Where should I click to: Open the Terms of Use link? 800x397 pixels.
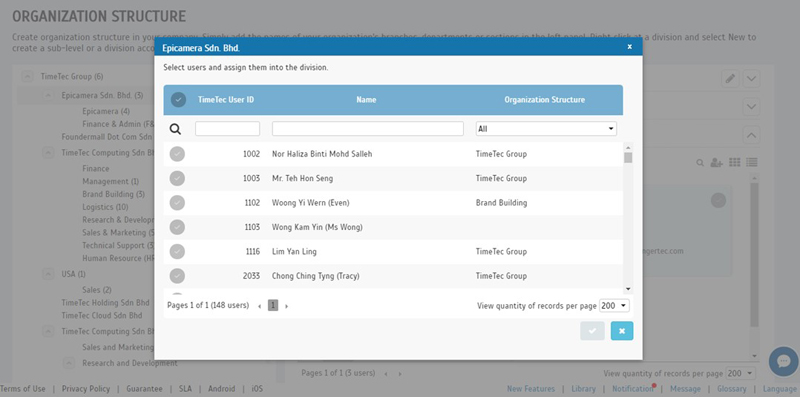pyautogui.click(x=23, y=389)
